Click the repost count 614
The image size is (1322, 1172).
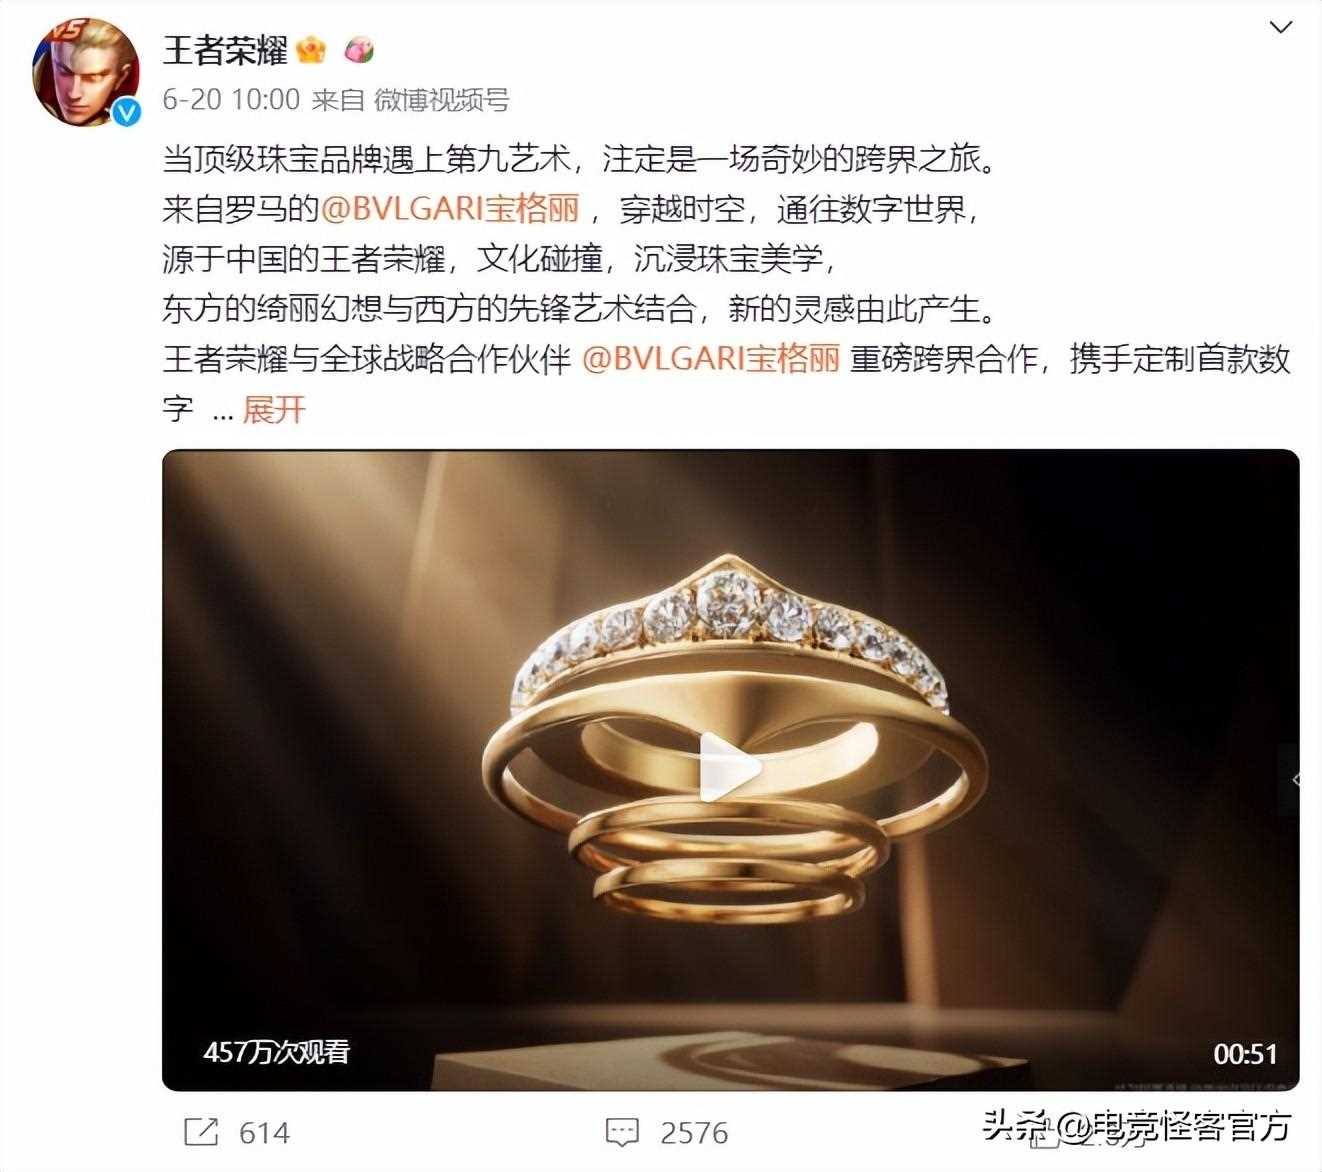tap(264, 1133)
